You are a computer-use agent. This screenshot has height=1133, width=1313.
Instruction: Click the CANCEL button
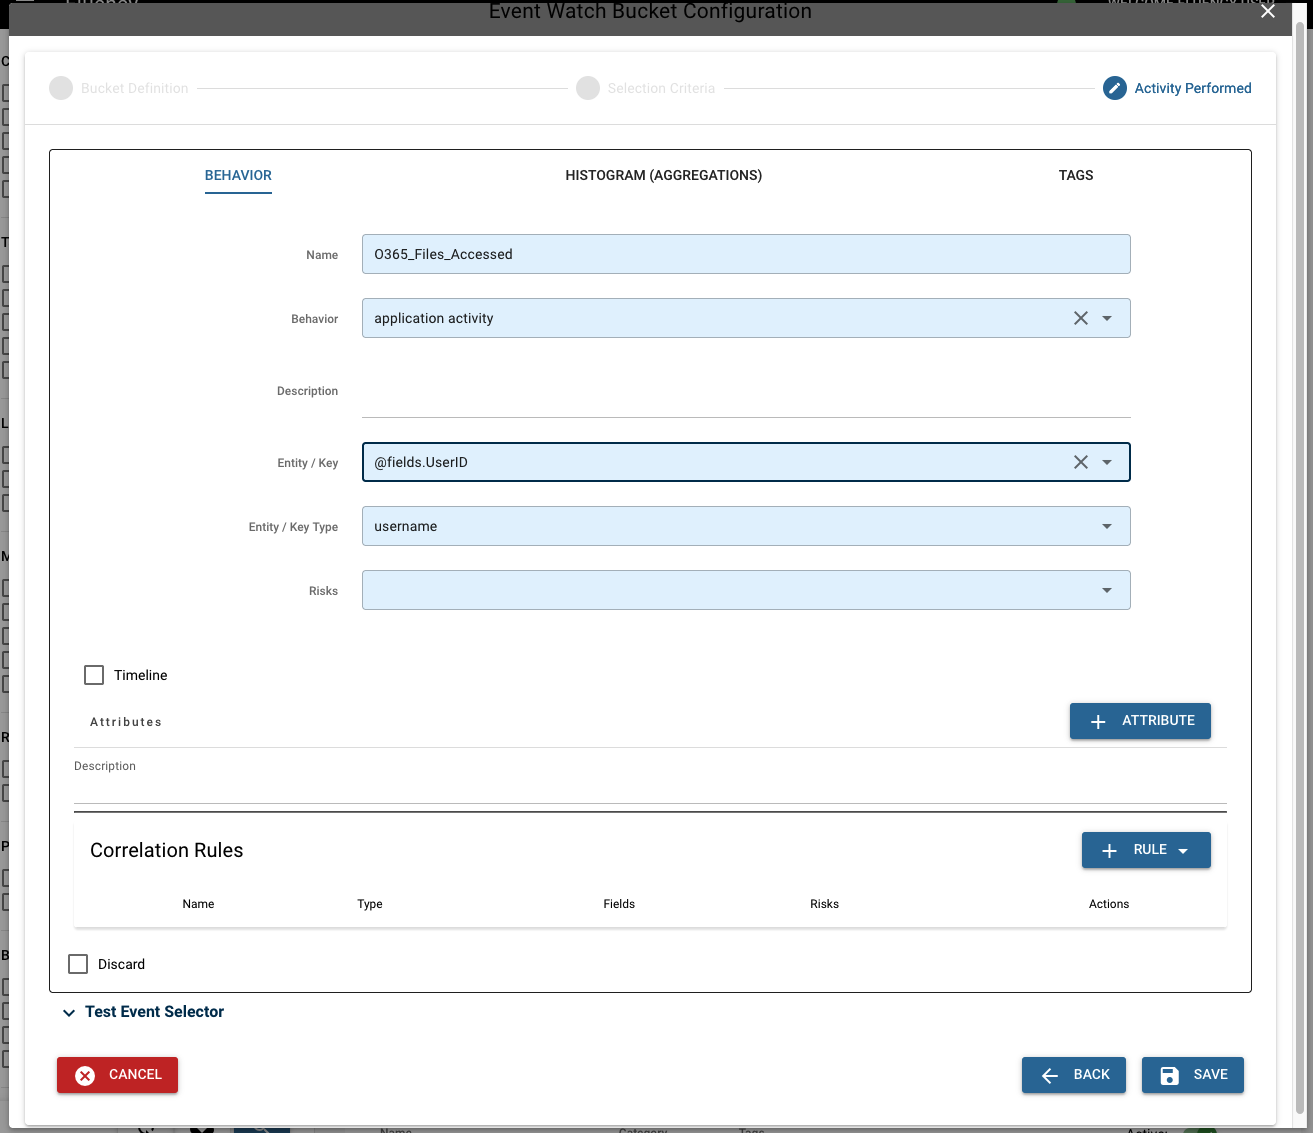point(117,1075)
